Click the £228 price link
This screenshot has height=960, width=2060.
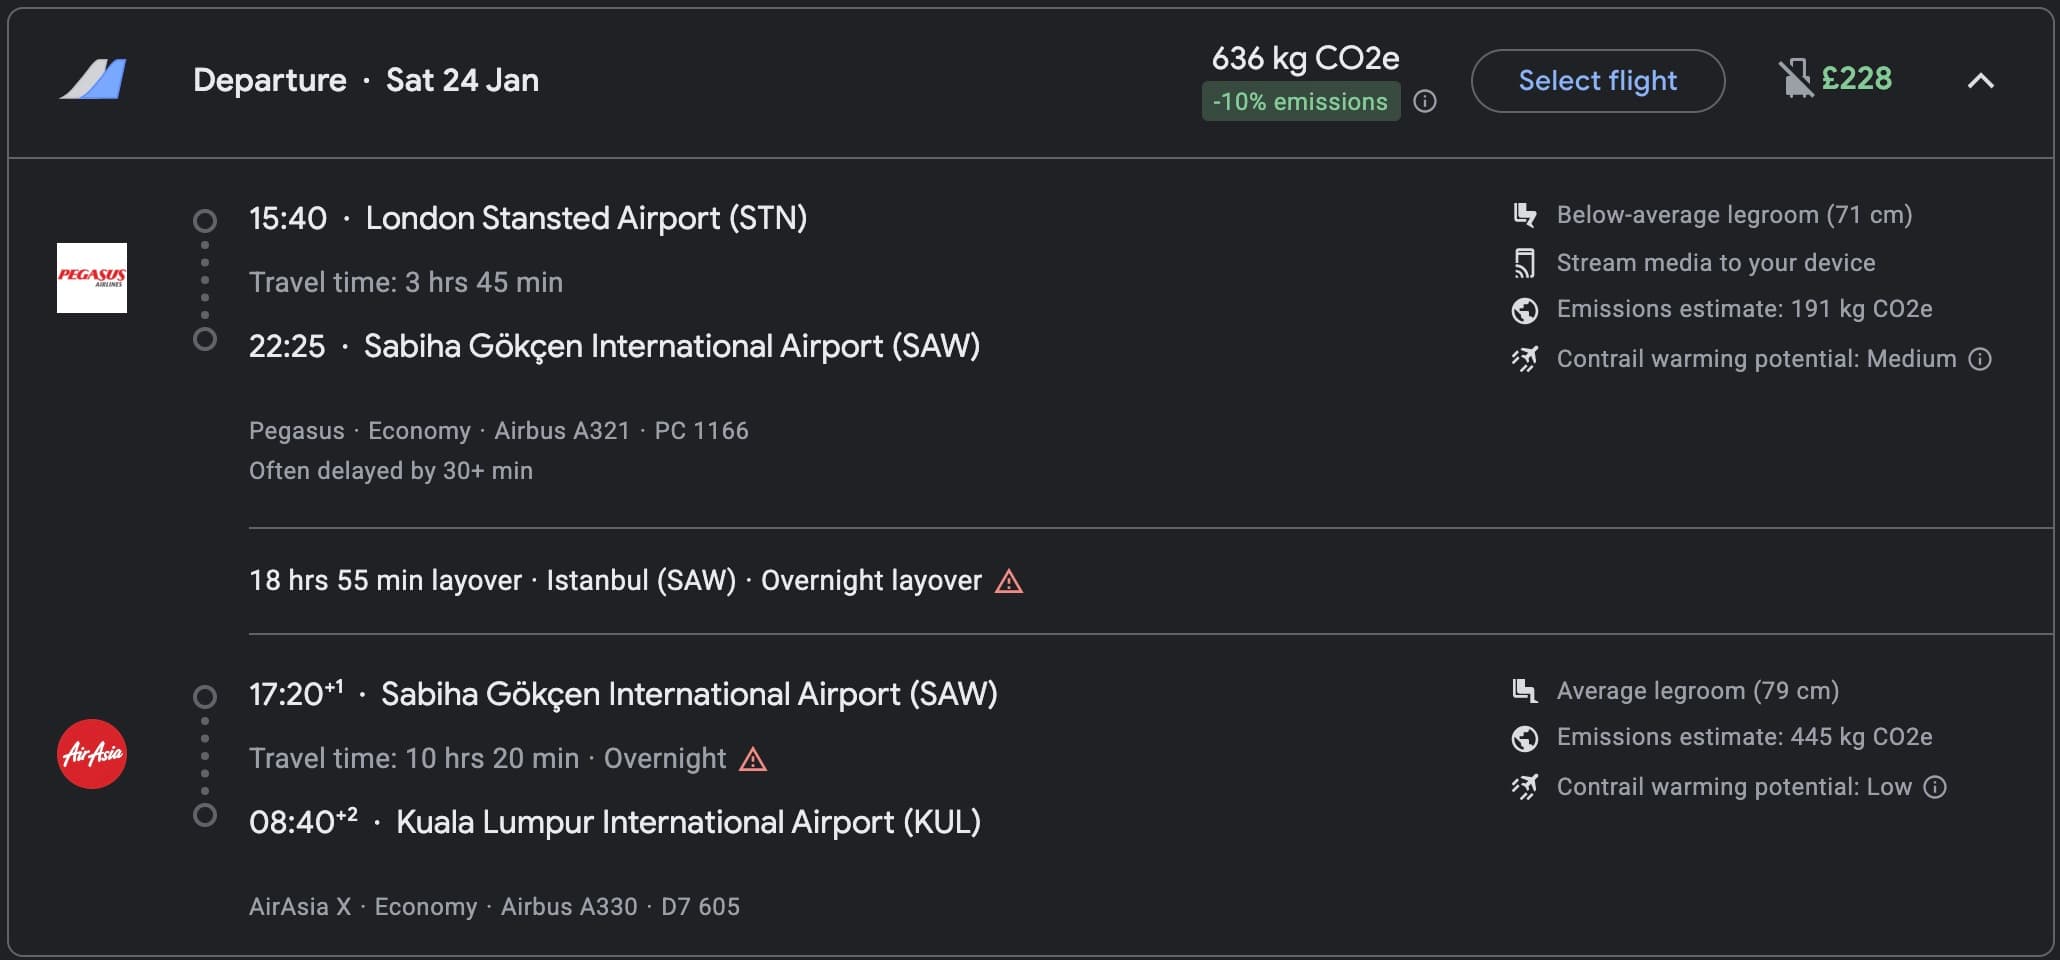tap(1857, 78)
